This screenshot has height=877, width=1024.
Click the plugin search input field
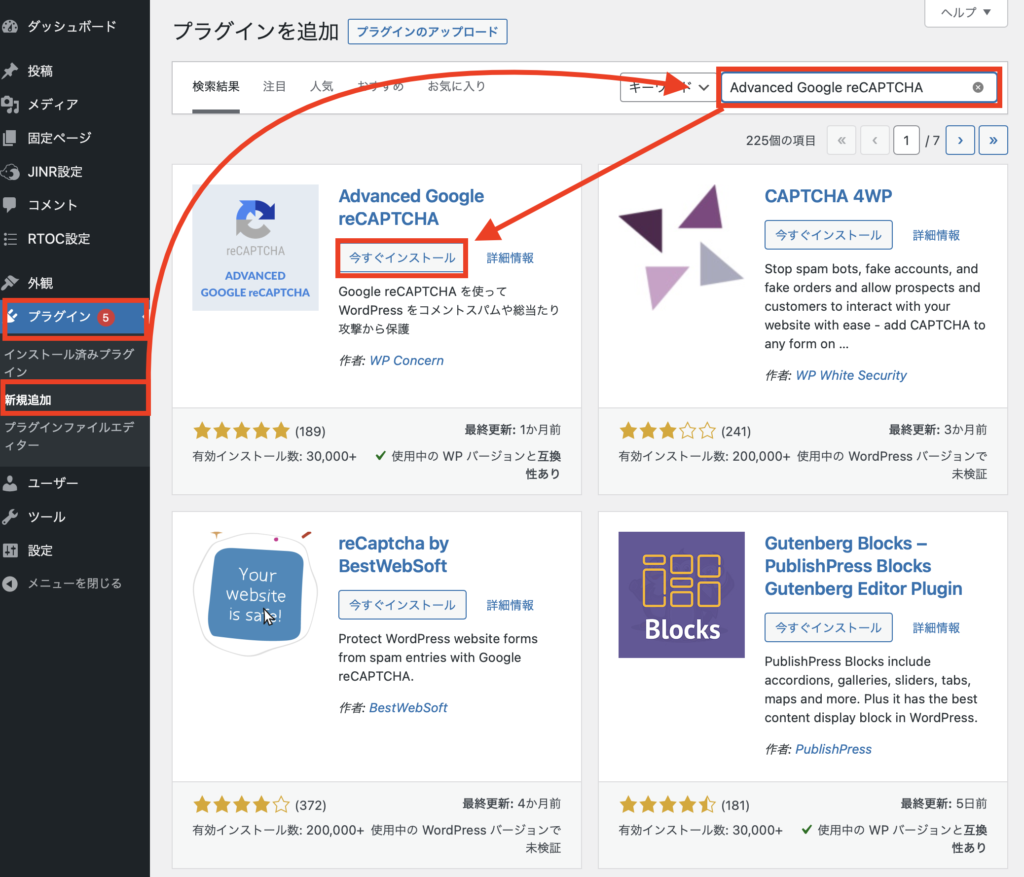[x=845, y=87]
